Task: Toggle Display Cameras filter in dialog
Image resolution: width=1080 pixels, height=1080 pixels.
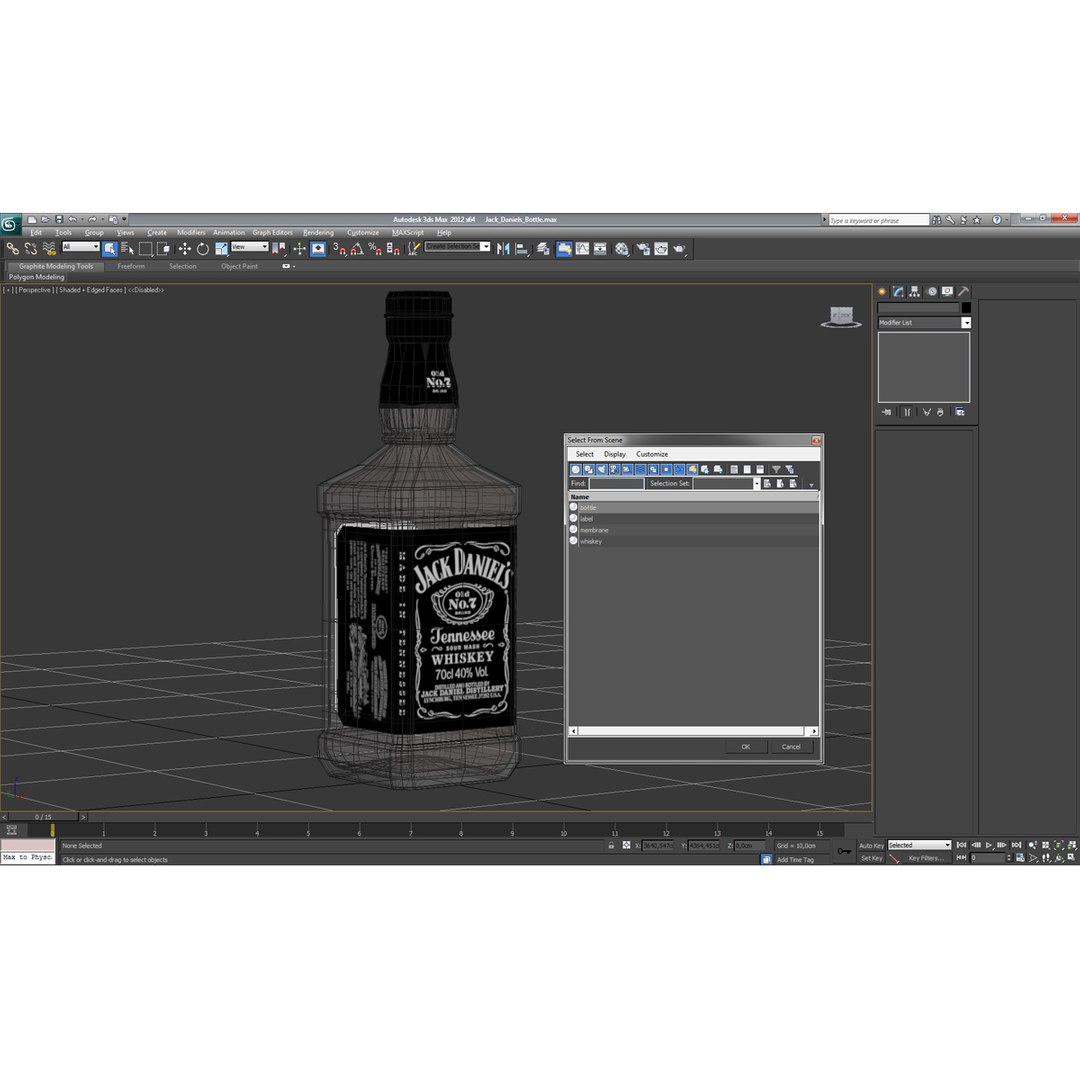Action: click(x=614, y=469)
